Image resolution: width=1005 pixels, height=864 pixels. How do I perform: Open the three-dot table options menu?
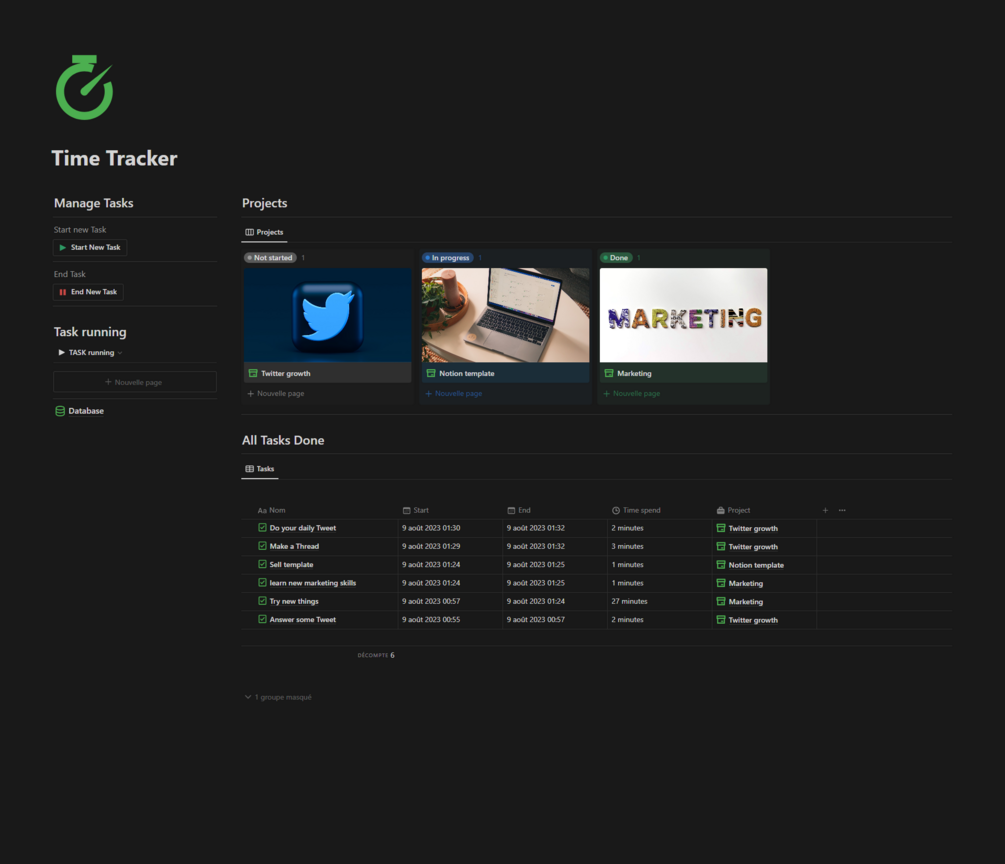[842, 510]
